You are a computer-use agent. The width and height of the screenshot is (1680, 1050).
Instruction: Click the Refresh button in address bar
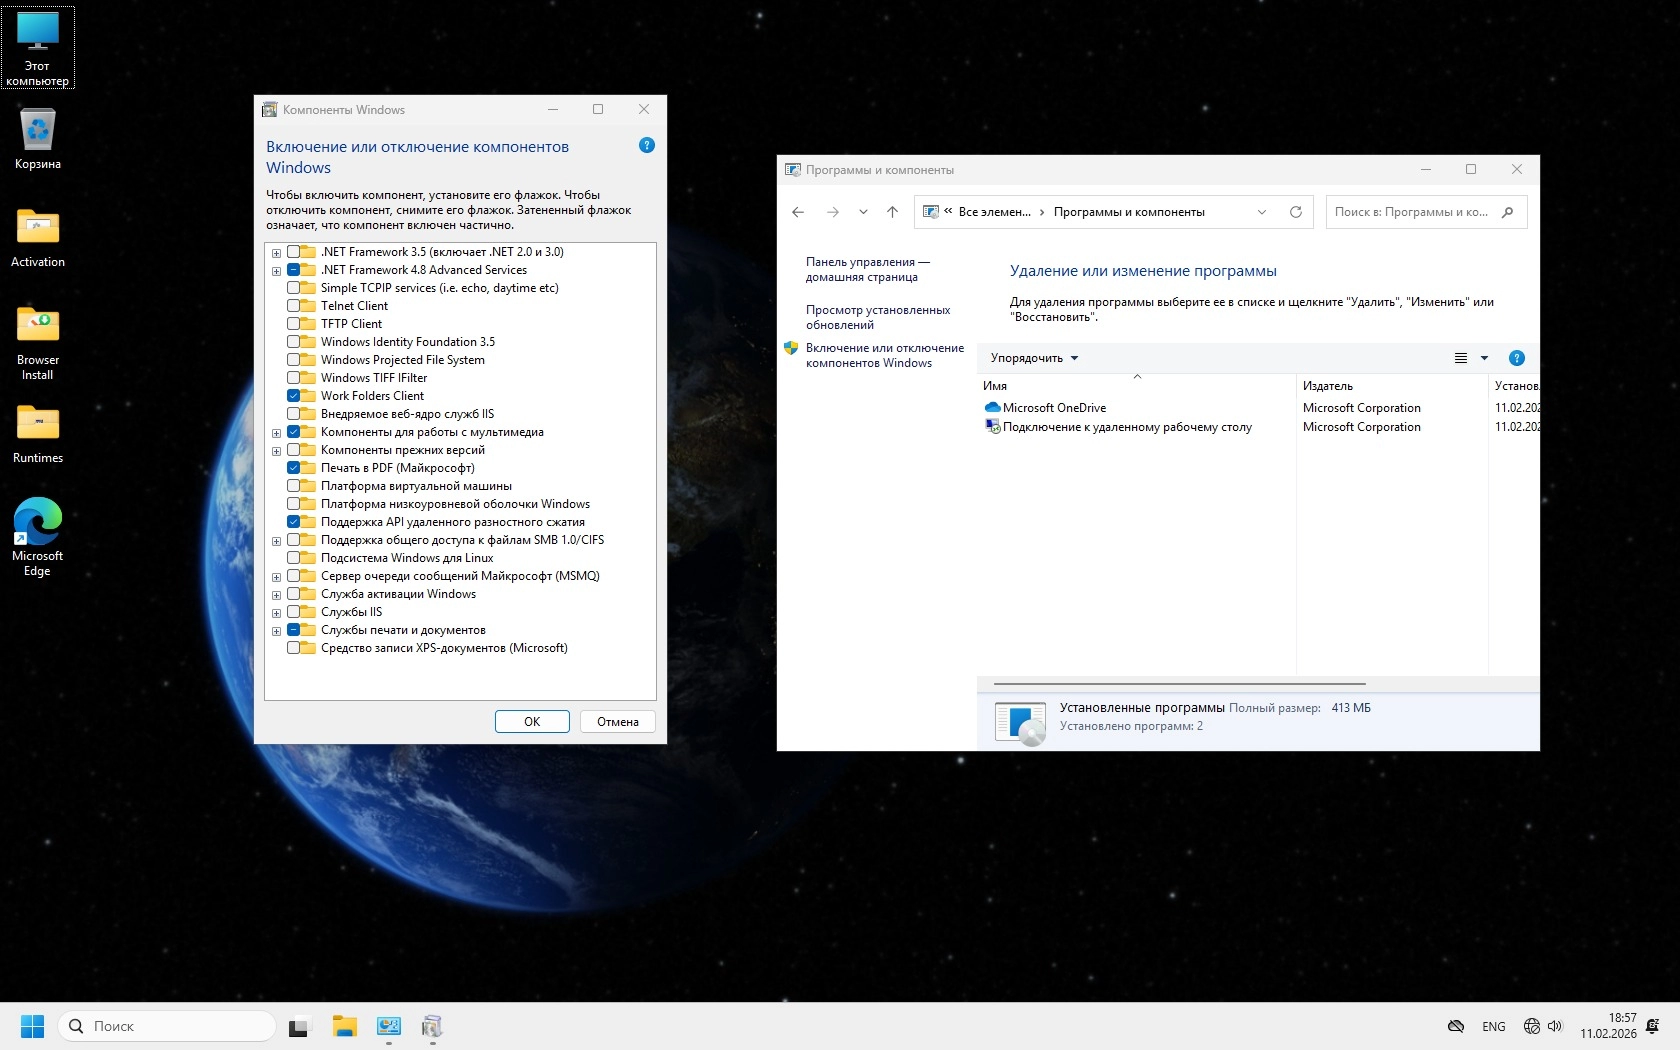(1295, 212)
